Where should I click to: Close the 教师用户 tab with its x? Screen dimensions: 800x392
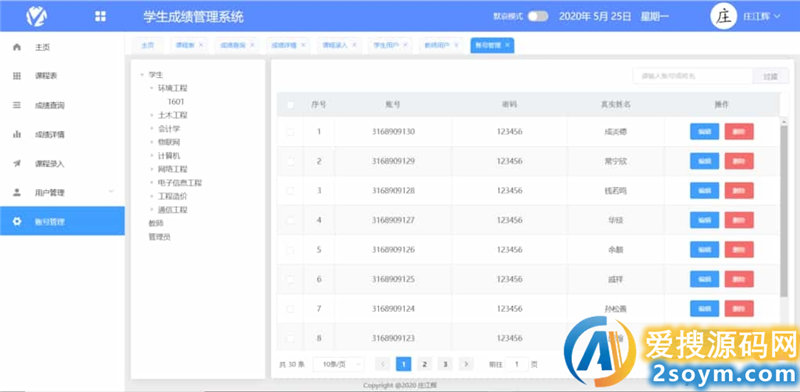(x=456, y=45)
